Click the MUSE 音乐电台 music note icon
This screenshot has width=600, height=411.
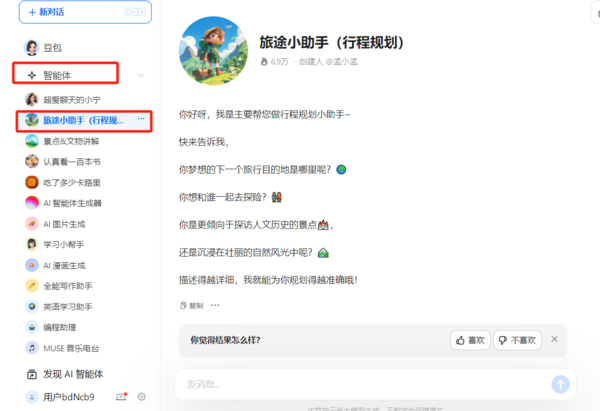pos(32,348)
